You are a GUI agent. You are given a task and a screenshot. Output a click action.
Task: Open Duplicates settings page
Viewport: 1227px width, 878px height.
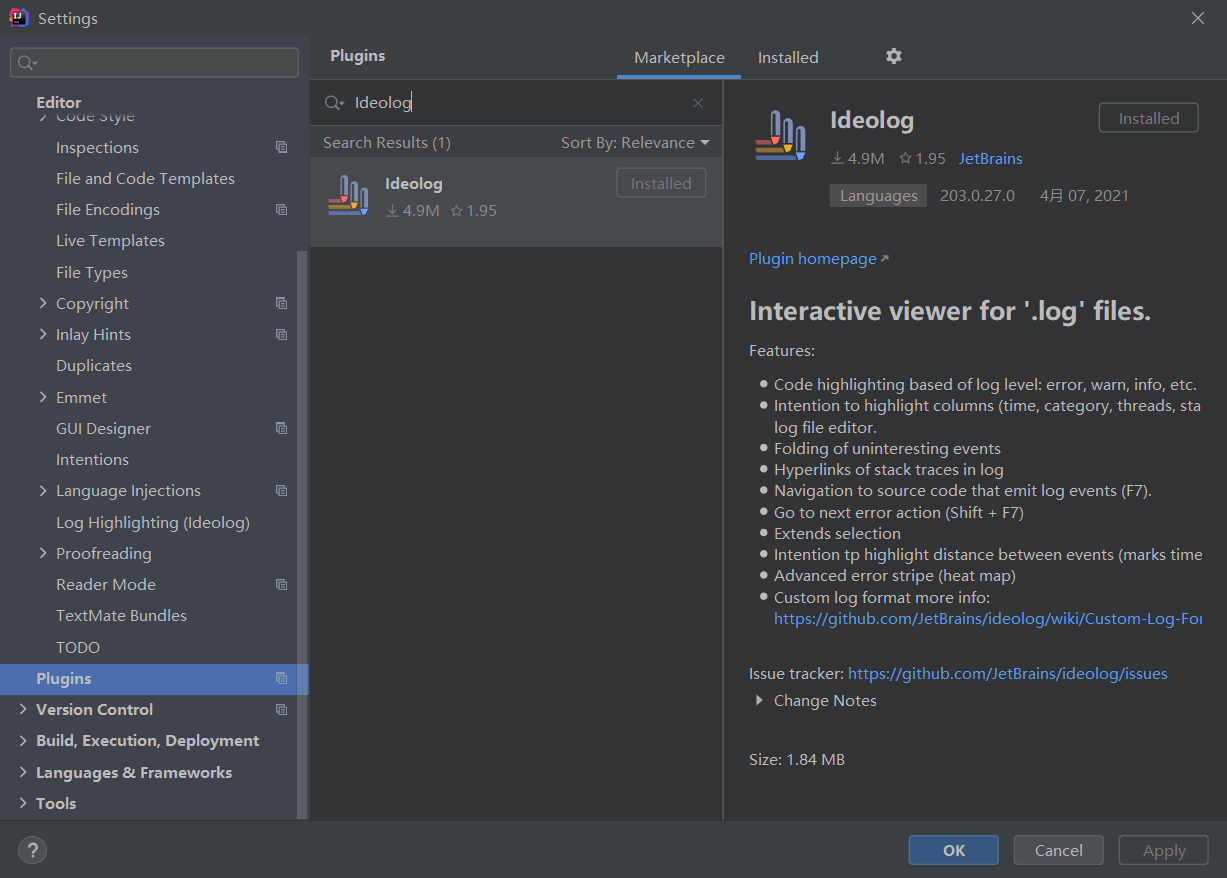pos(94,365)
